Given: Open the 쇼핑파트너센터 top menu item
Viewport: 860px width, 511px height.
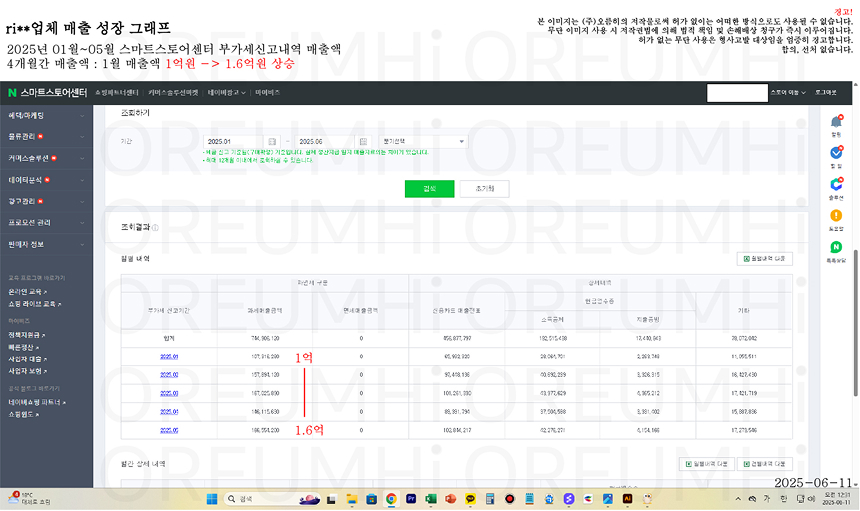Looking at the screenshot, I should [x=116, y=93].
